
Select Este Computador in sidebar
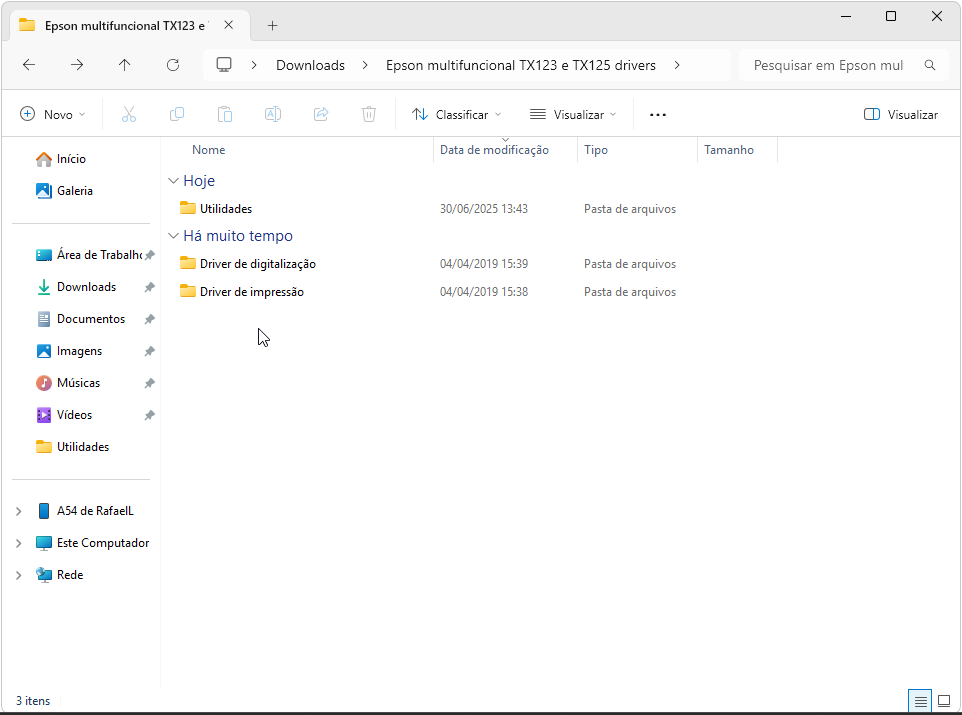pyautogui.click(x=93, y=543)
